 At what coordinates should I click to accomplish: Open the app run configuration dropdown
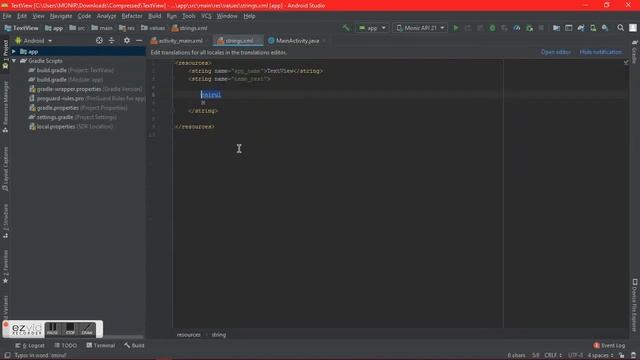pos(371,28)
